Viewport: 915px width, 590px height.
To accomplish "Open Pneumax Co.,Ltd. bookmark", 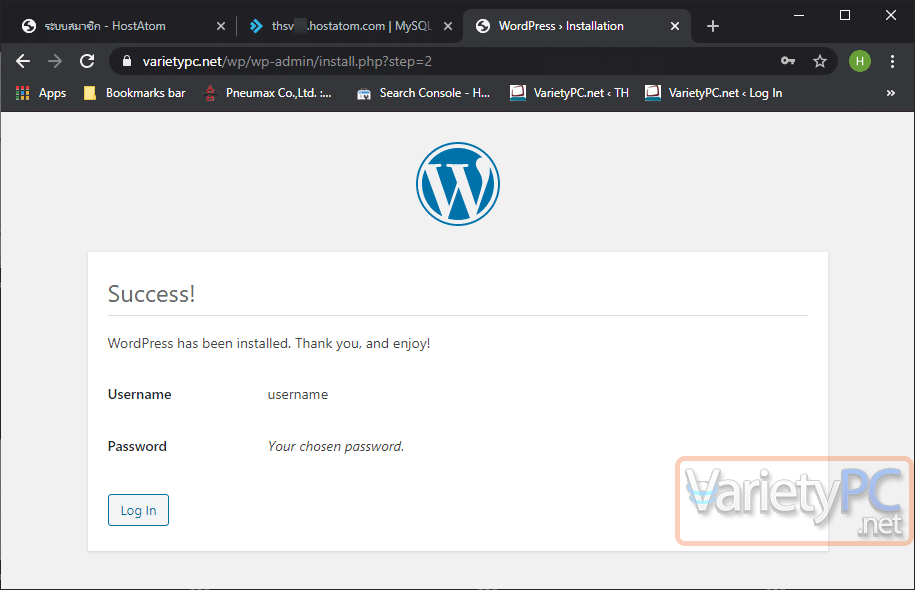I will coord(268,93).
